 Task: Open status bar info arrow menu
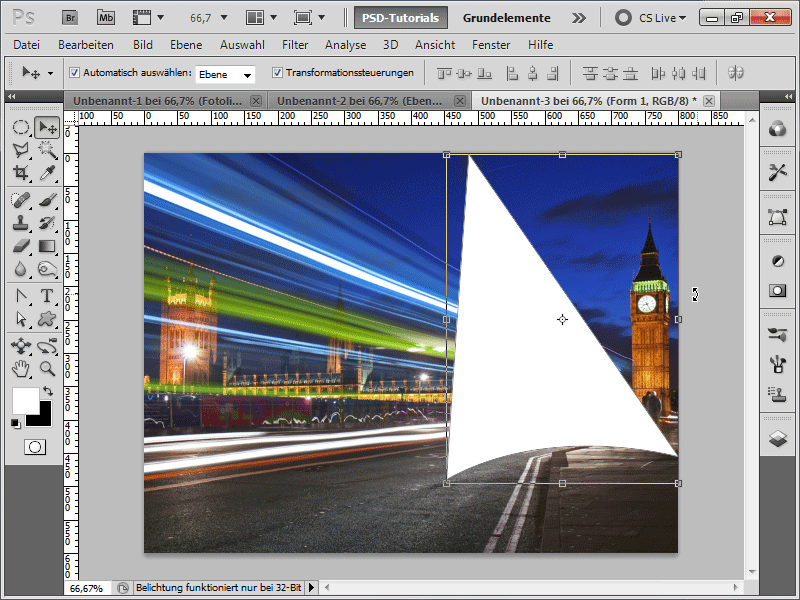311,588
